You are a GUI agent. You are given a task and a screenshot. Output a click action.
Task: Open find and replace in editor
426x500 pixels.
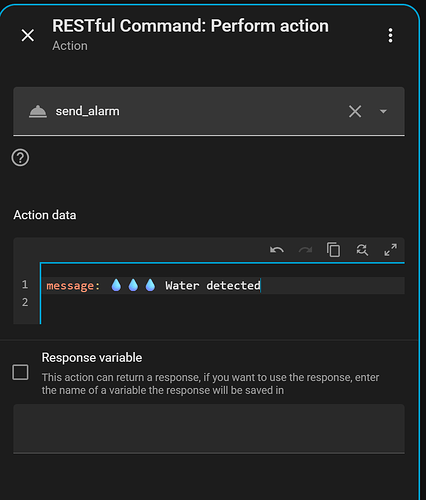click(362, 250)
